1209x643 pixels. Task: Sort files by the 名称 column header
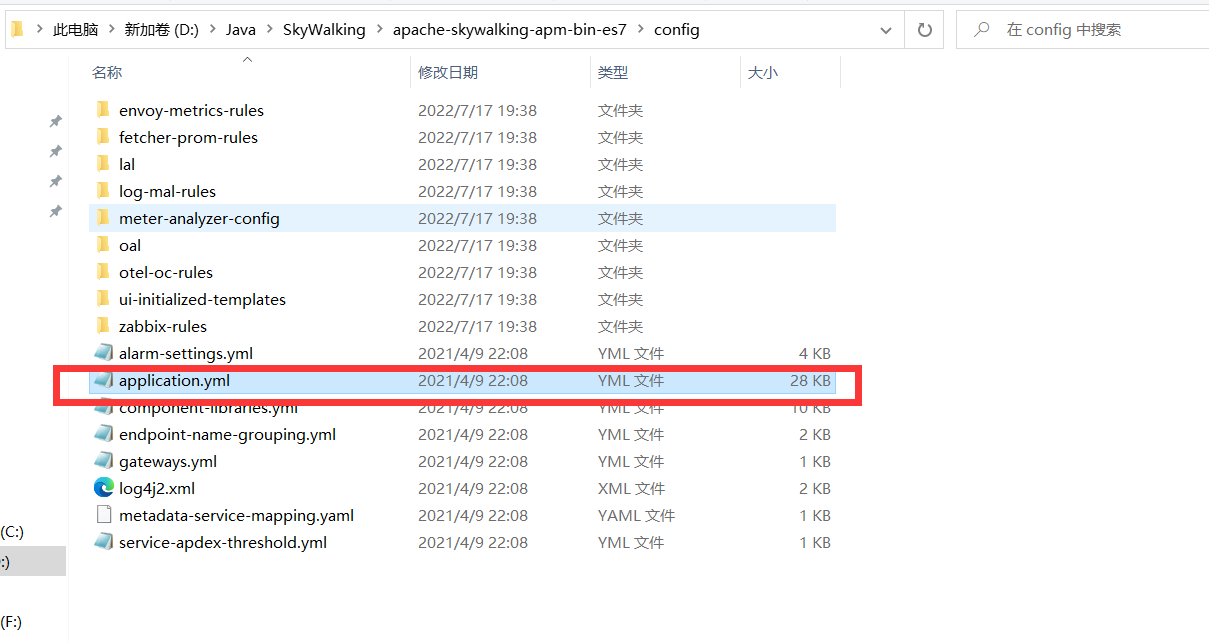(107, 73)
